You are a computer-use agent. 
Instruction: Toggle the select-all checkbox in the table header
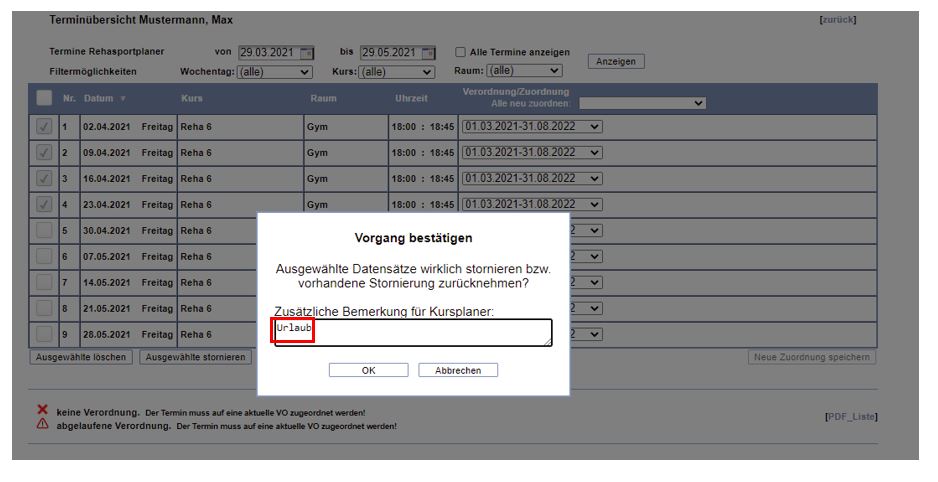44,98
